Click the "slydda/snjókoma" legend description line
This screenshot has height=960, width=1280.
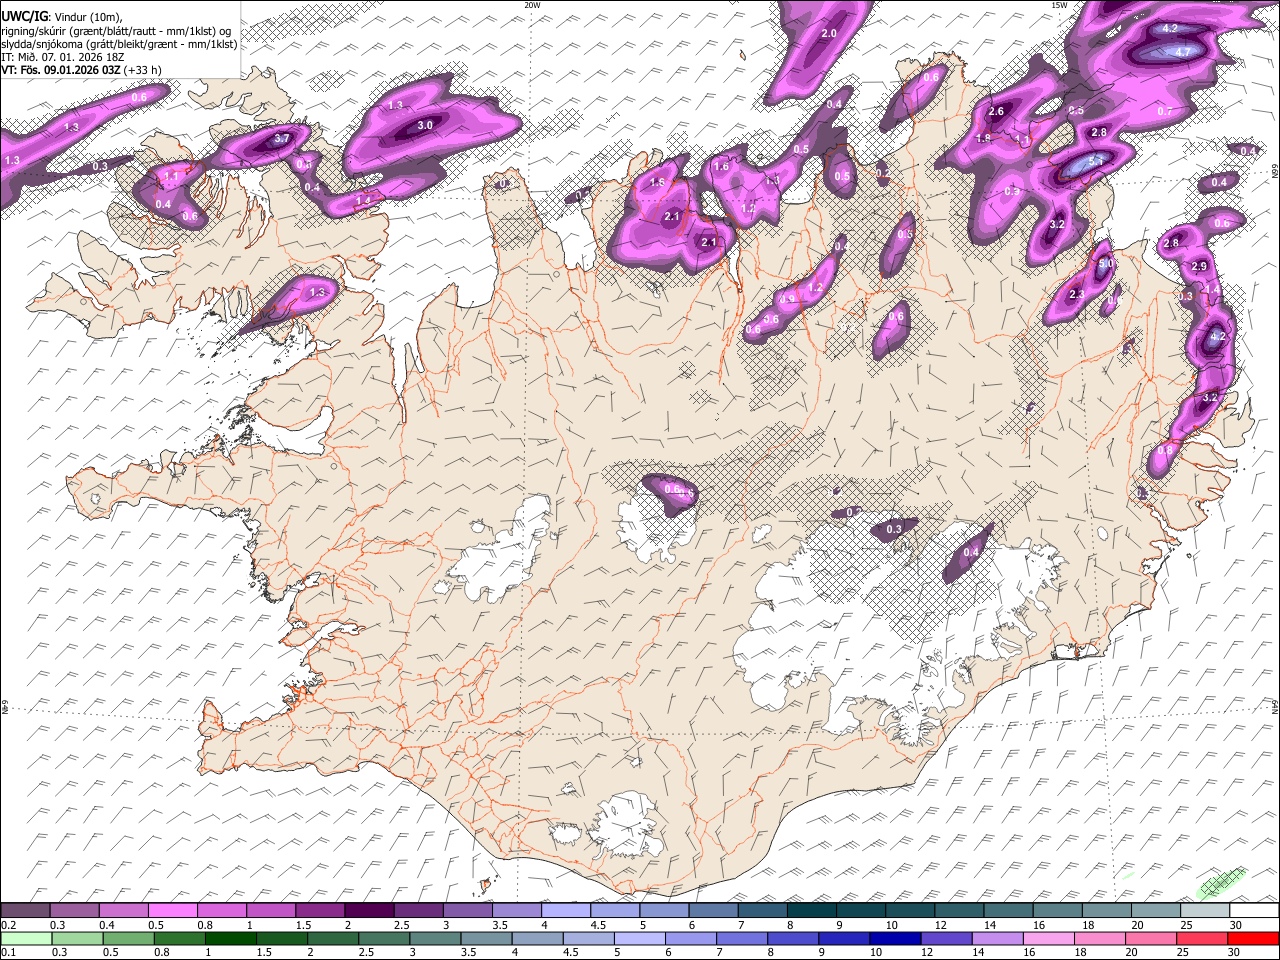coord(118,44)
